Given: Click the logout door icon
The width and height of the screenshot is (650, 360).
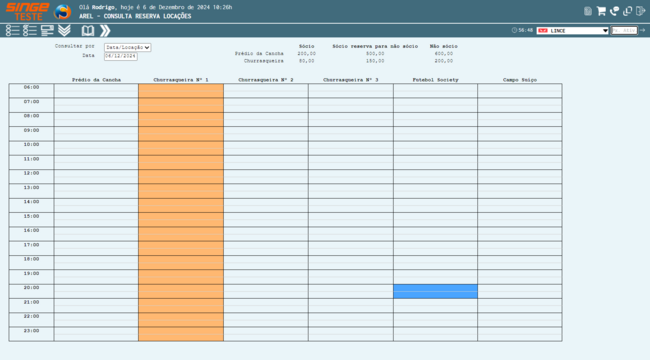Looking at the screenshot, I should (640, 11).
